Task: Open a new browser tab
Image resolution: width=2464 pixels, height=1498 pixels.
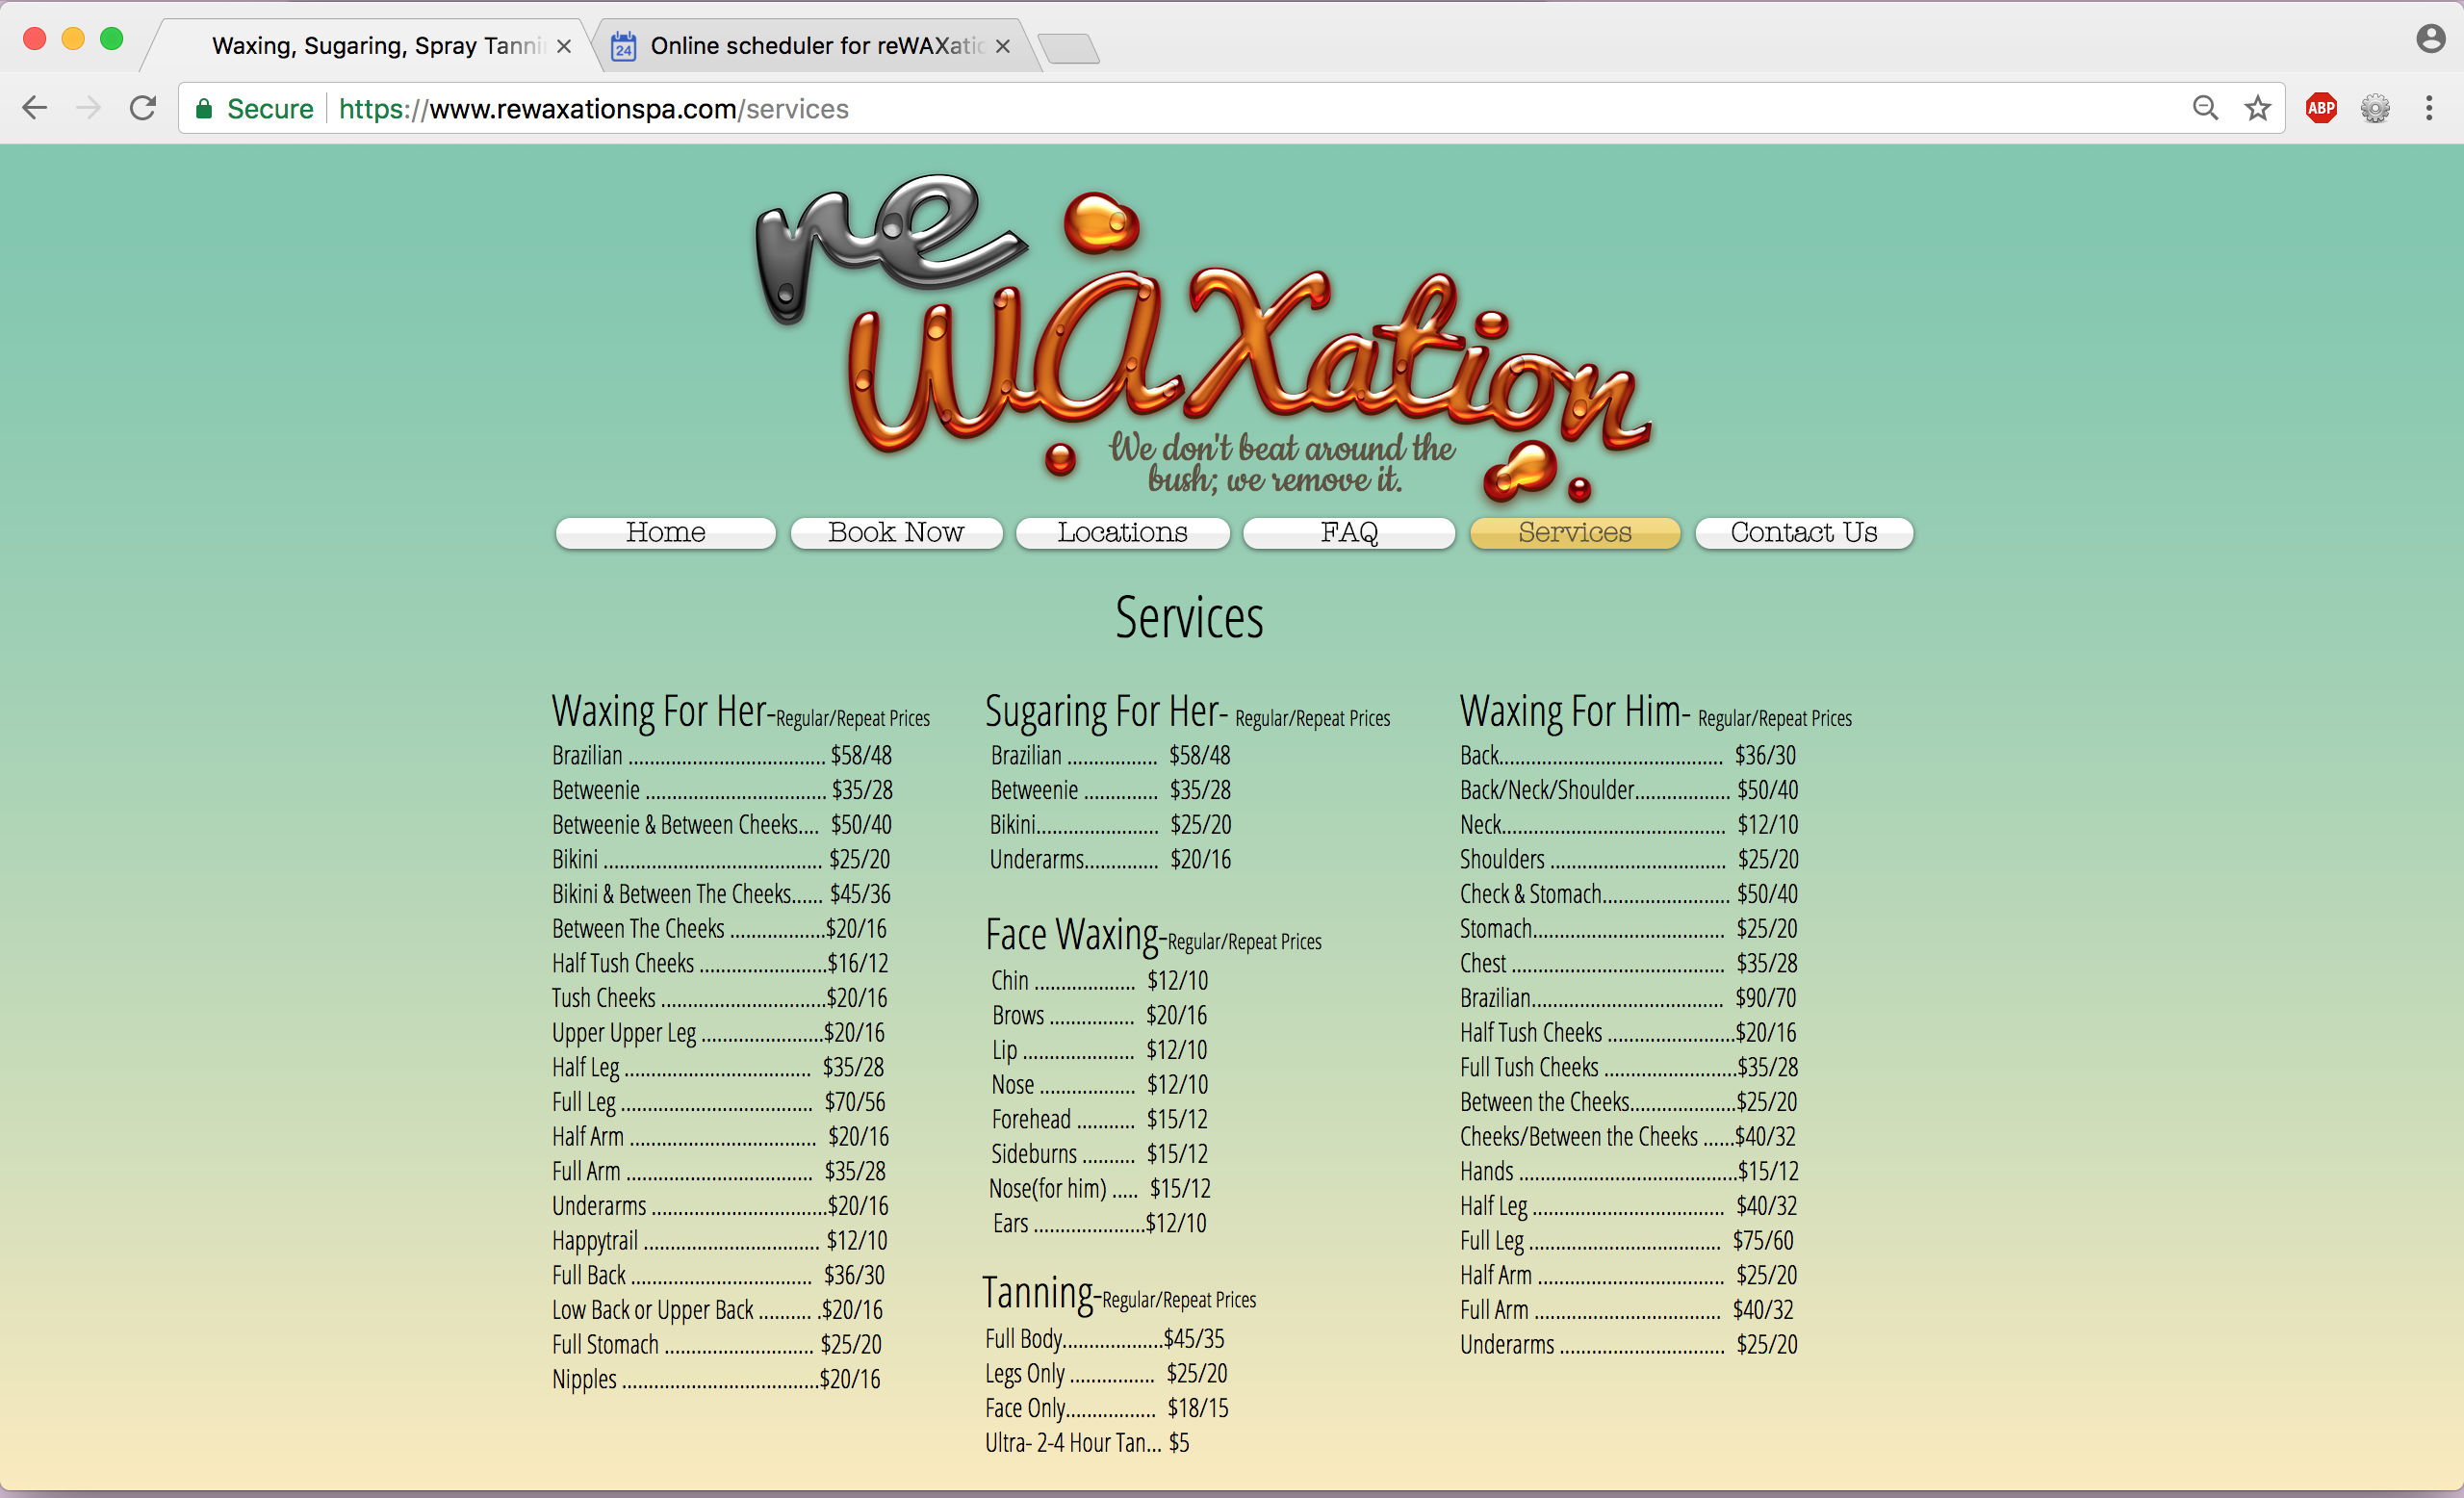Action: tap(1068, 47)
